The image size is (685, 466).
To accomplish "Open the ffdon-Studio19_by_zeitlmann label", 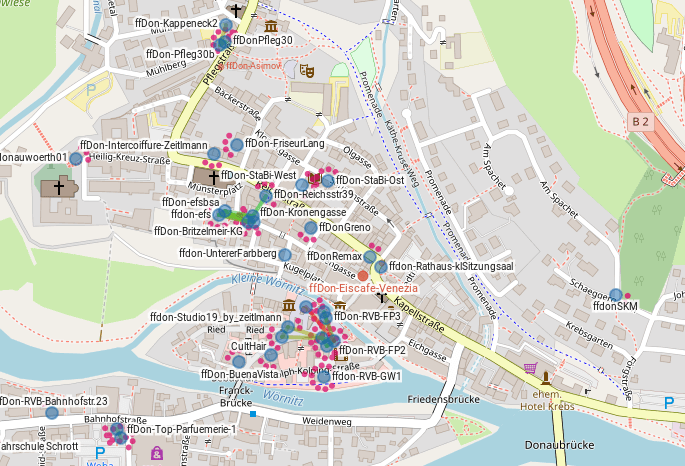I will (216, 317).
